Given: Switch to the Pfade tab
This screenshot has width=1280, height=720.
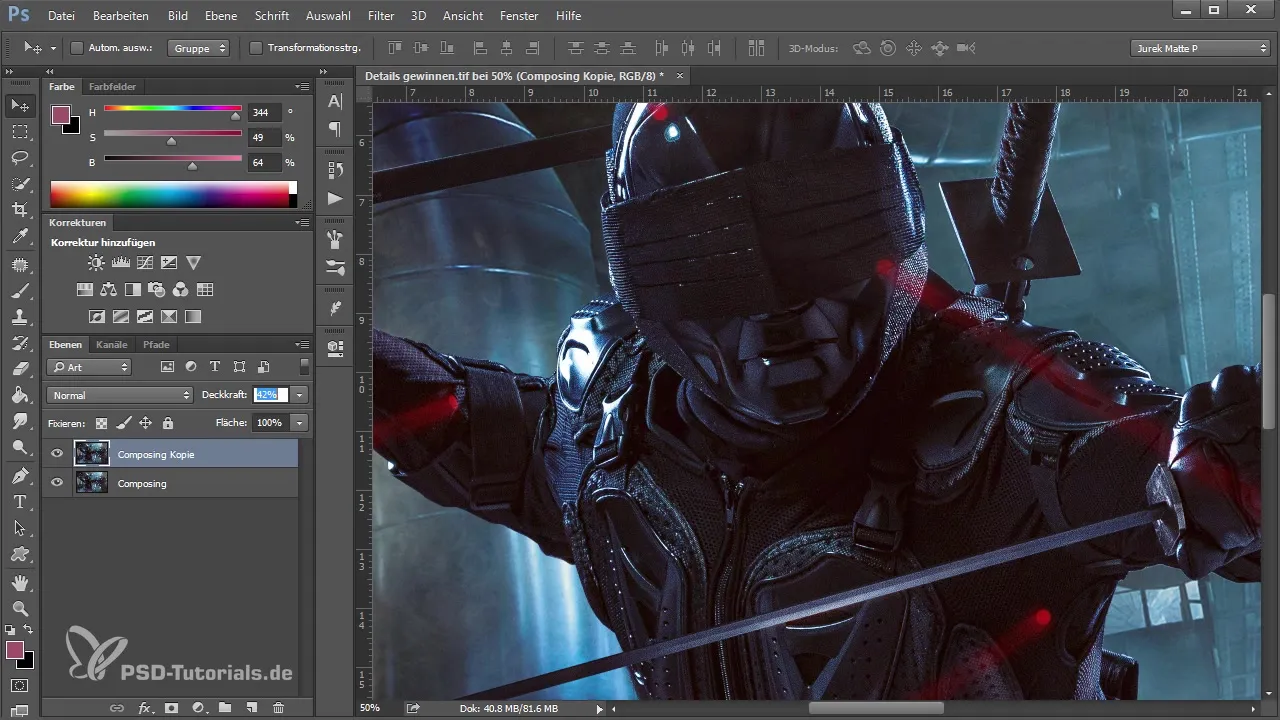Looking at the screenshot, I should click(x=156, y=345).
